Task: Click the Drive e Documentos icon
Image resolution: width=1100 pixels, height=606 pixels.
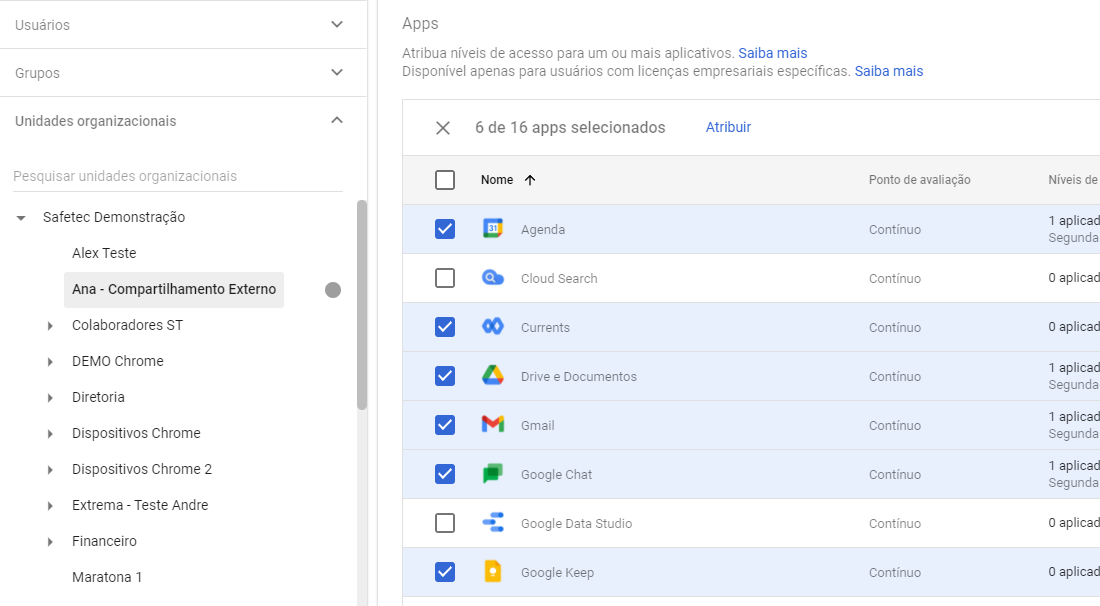Action: click(x=493, y=376)
